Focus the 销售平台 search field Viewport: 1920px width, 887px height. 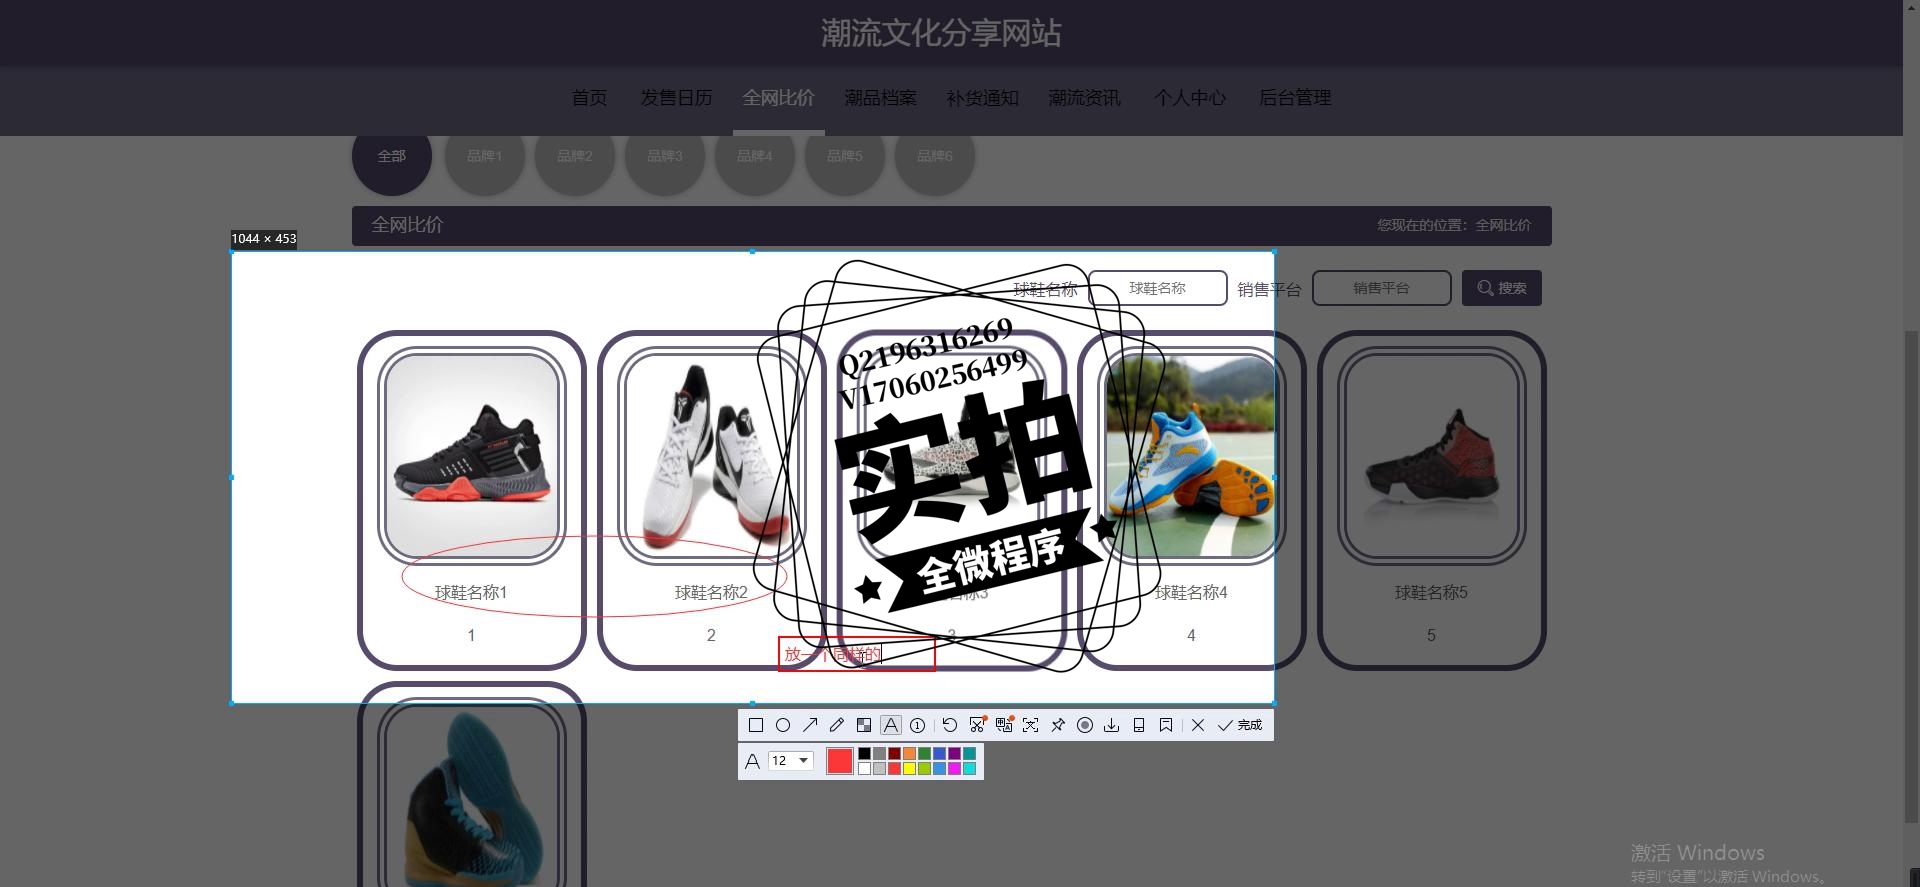(1381, 288)
